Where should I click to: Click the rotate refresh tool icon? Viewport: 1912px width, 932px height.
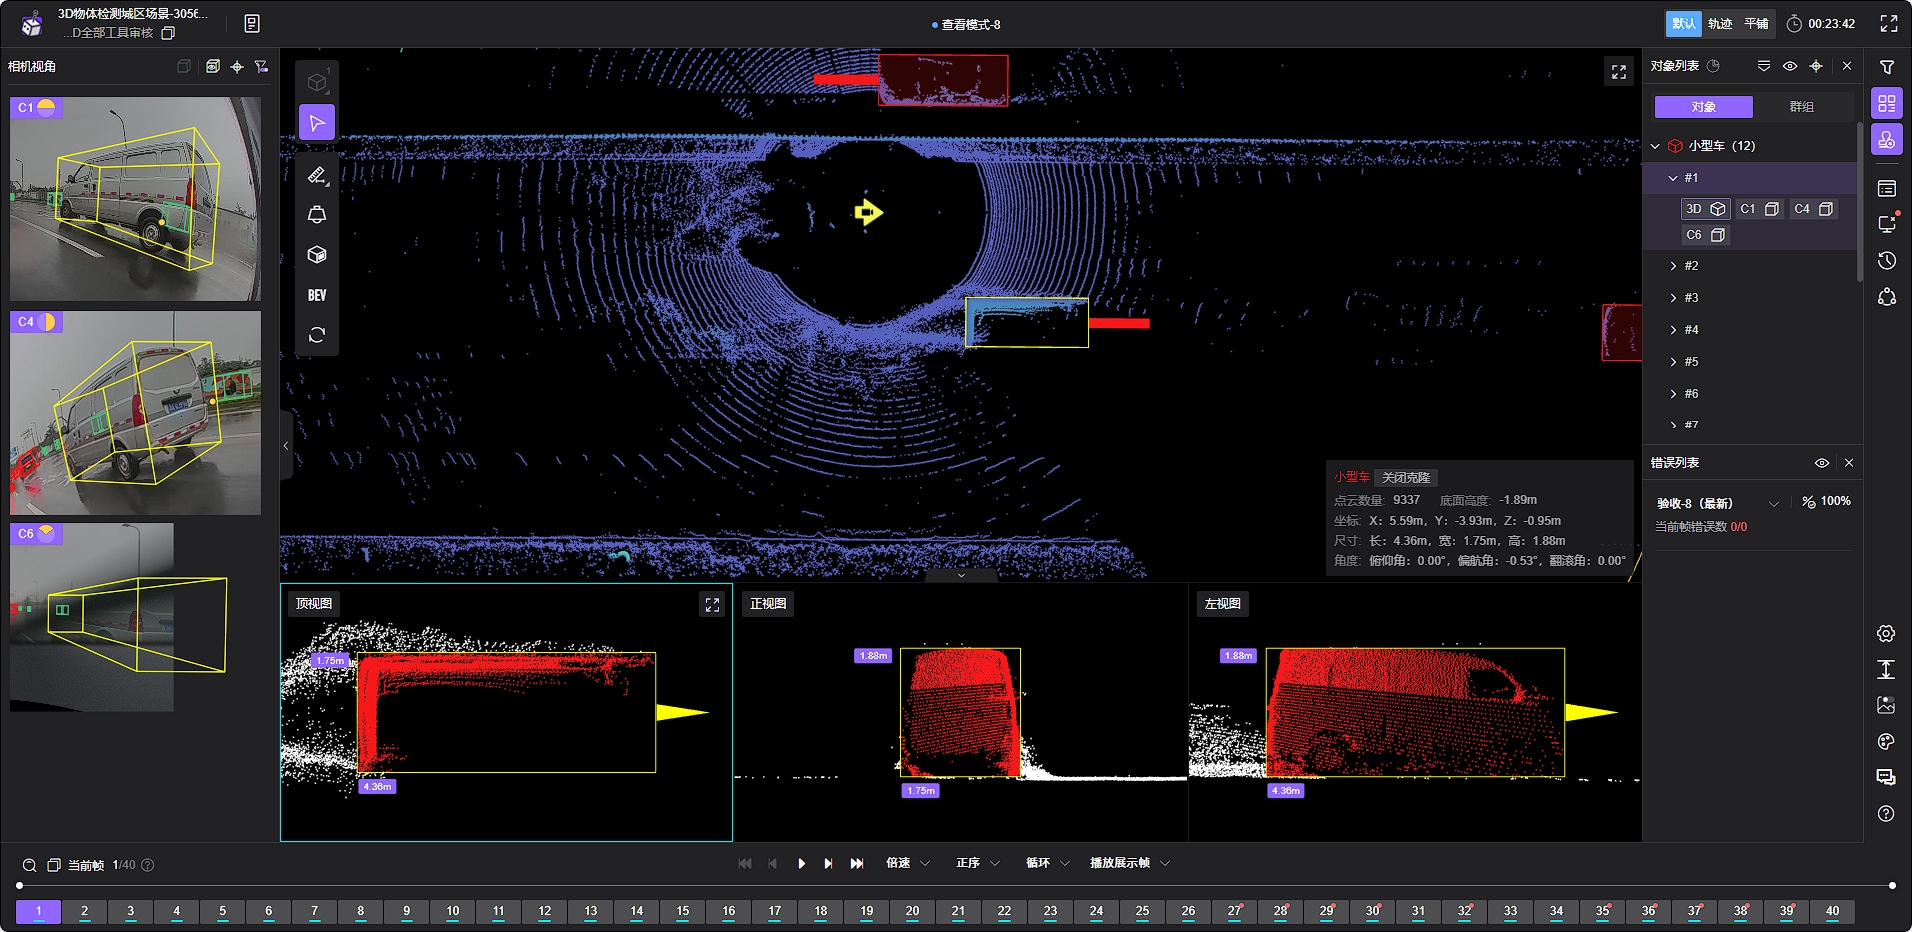(317, 335)
